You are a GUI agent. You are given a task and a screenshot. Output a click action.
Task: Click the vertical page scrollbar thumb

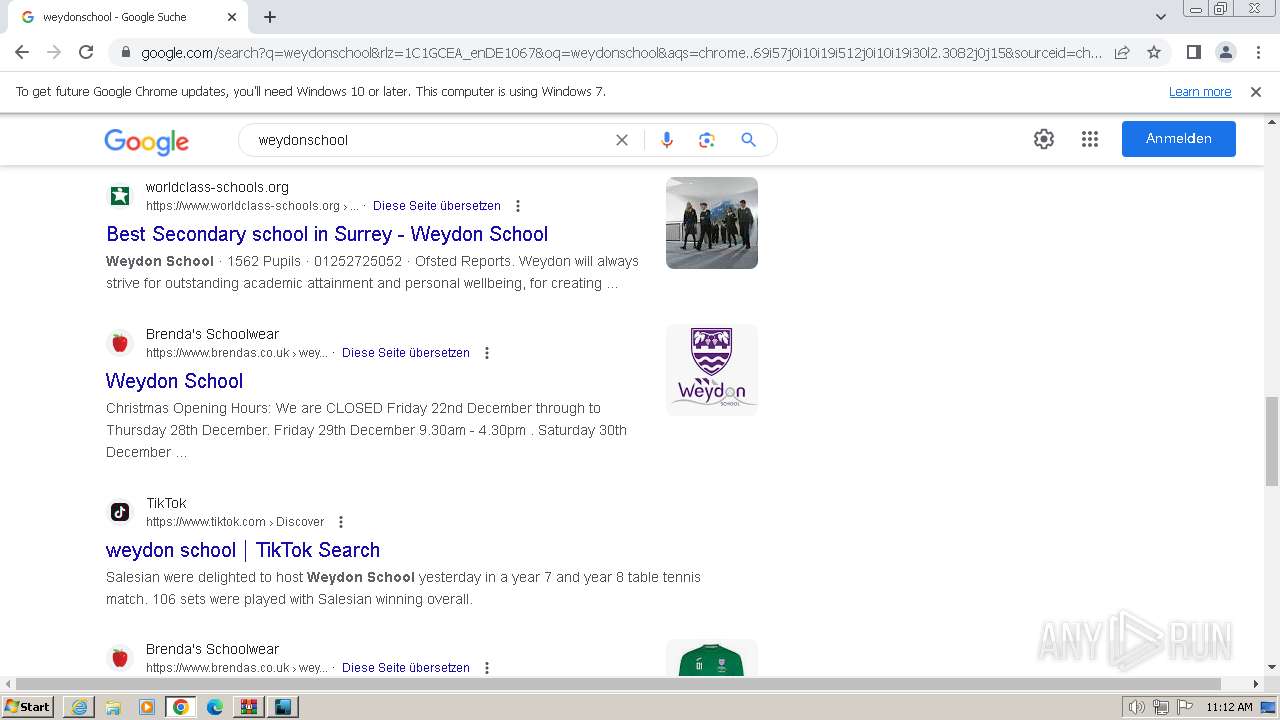click(x=1272, y=441)
